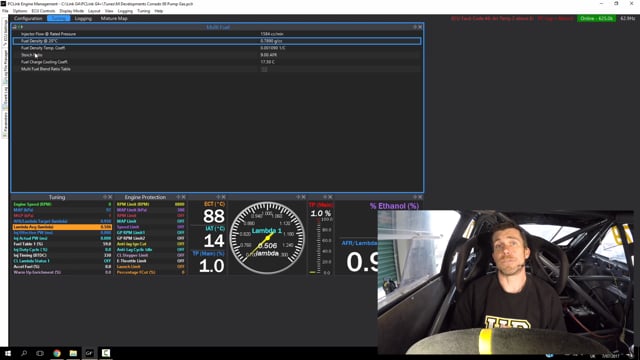Viewport: 640px width, 360px height.
Task: Open the Display Mode menu
Action: click(x=71, y=11)
